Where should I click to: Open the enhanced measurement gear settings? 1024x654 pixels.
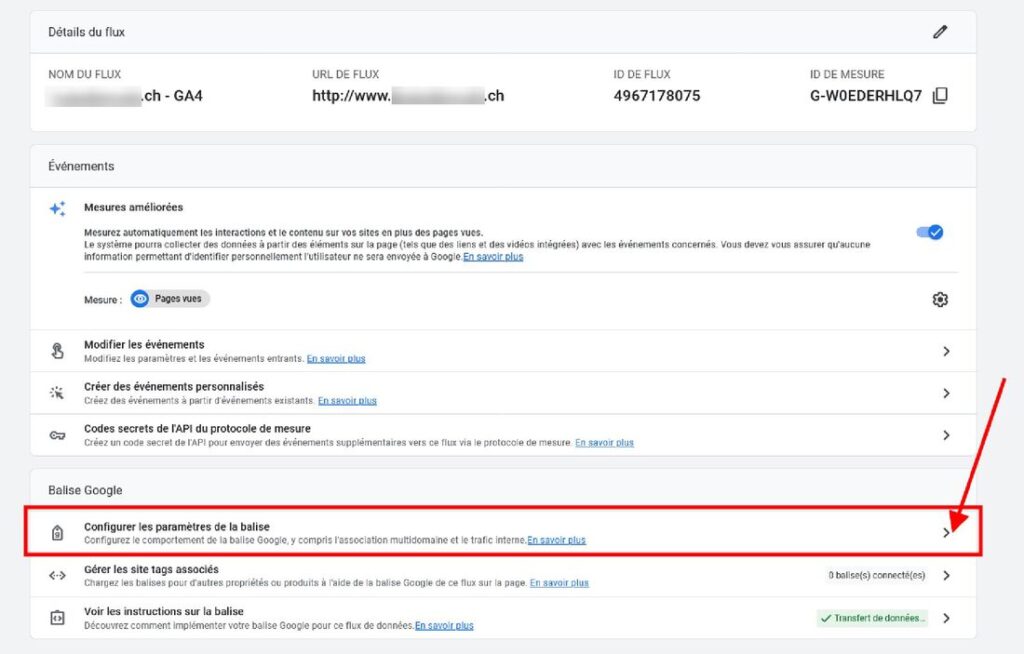pos(939,299)
